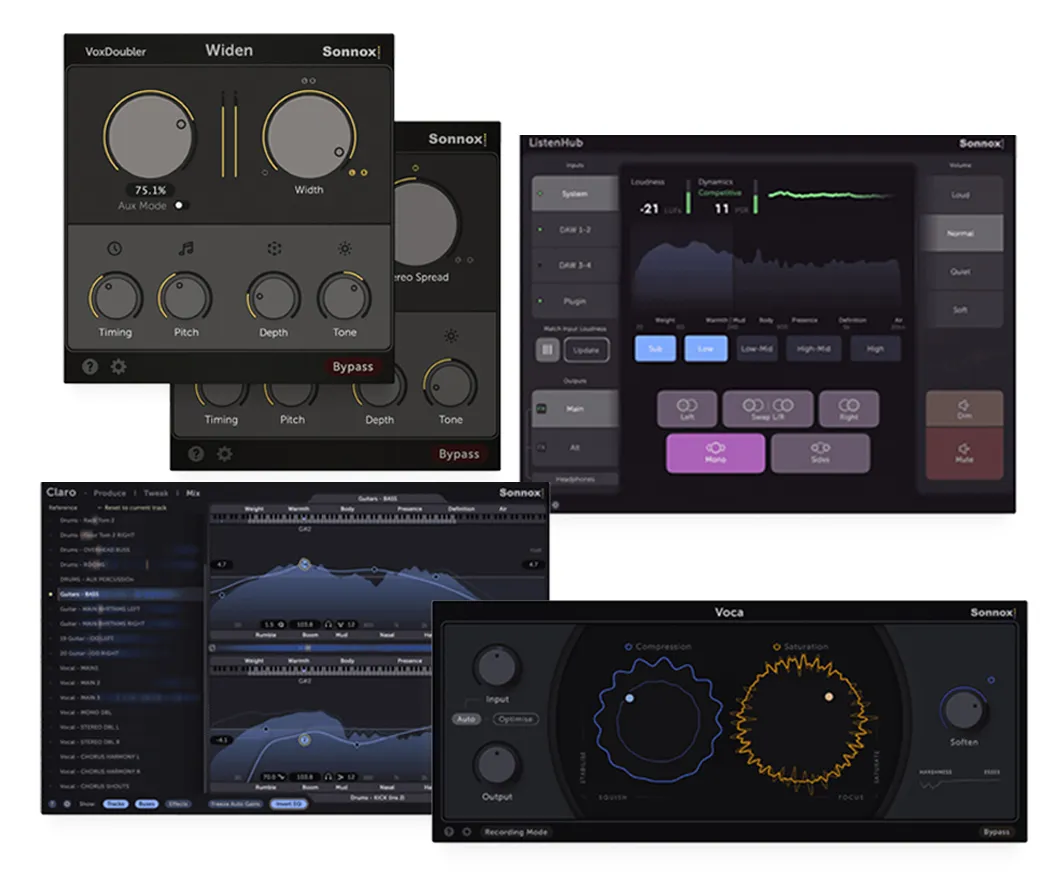Click the Dim speaker button in ListenHub
This screenshot has width=1057, height=893.
pos(964,408)
